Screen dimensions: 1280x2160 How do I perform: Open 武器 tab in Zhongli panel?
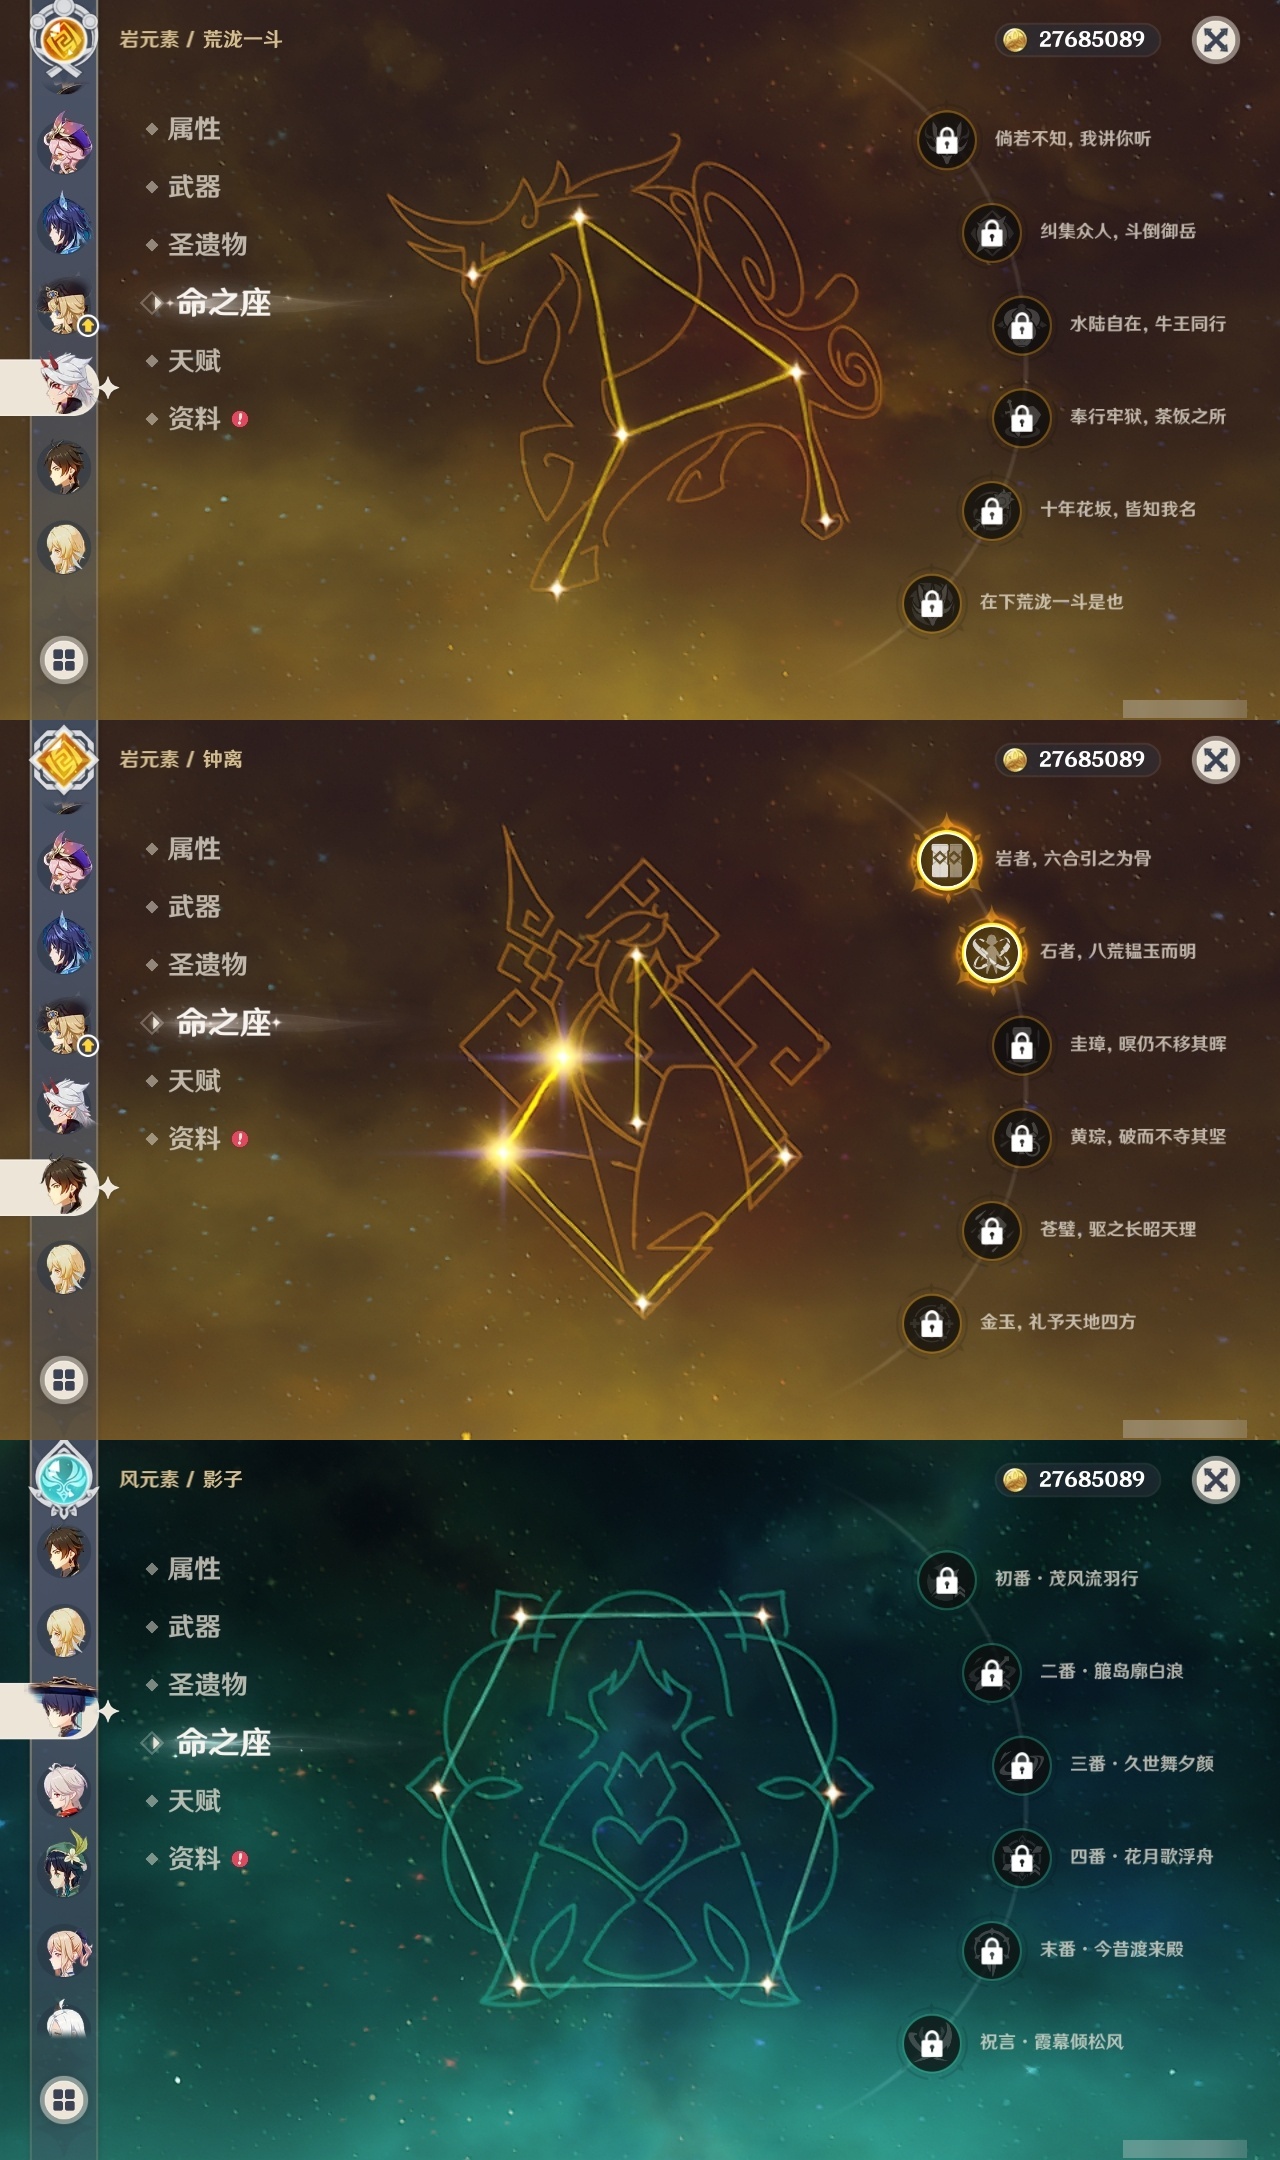click(194, 907)
